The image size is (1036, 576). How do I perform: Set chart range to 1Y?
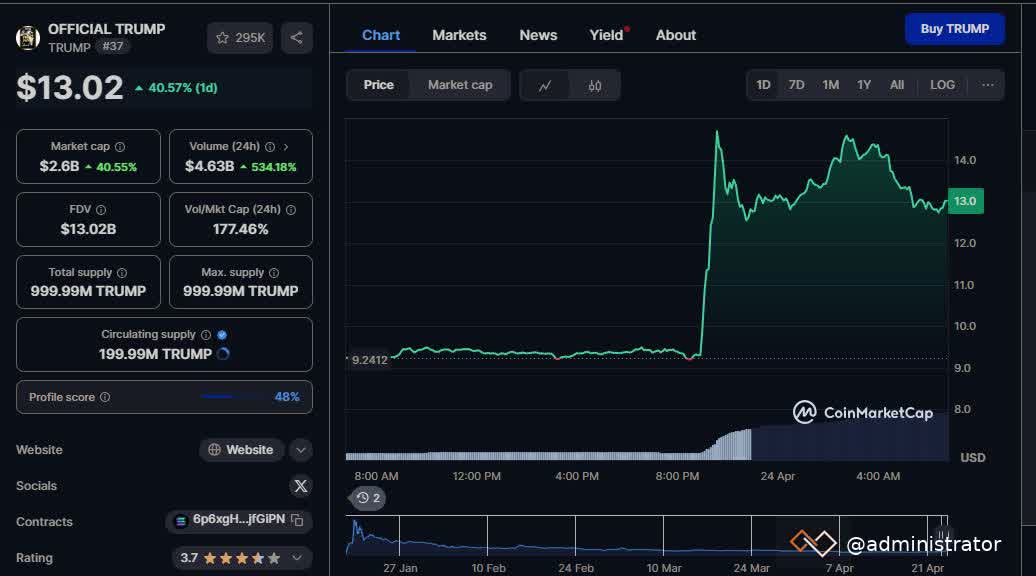(864, 85)
